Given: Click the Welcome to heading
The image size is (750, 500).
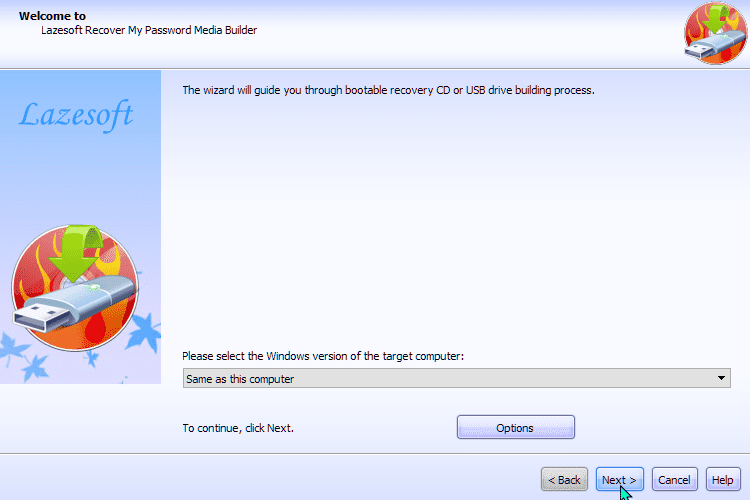Looking at the screenshot, I should click(53, 16).
